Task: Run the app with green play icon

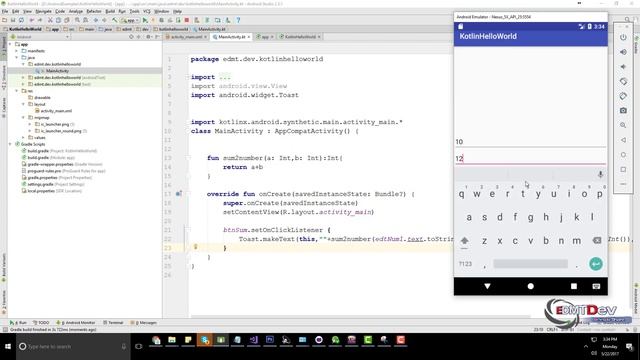Action: tap(145, 20)
